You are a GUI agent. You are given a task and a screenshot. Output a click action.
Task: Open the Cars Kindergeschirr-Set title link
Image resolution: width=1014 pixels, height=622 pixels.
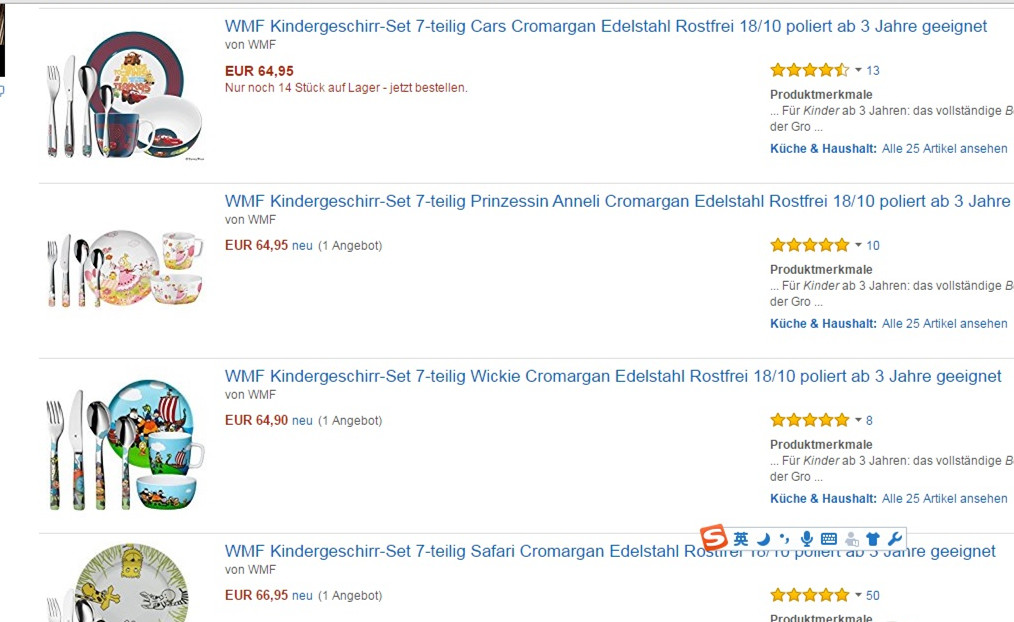click(x=606, y=27)
